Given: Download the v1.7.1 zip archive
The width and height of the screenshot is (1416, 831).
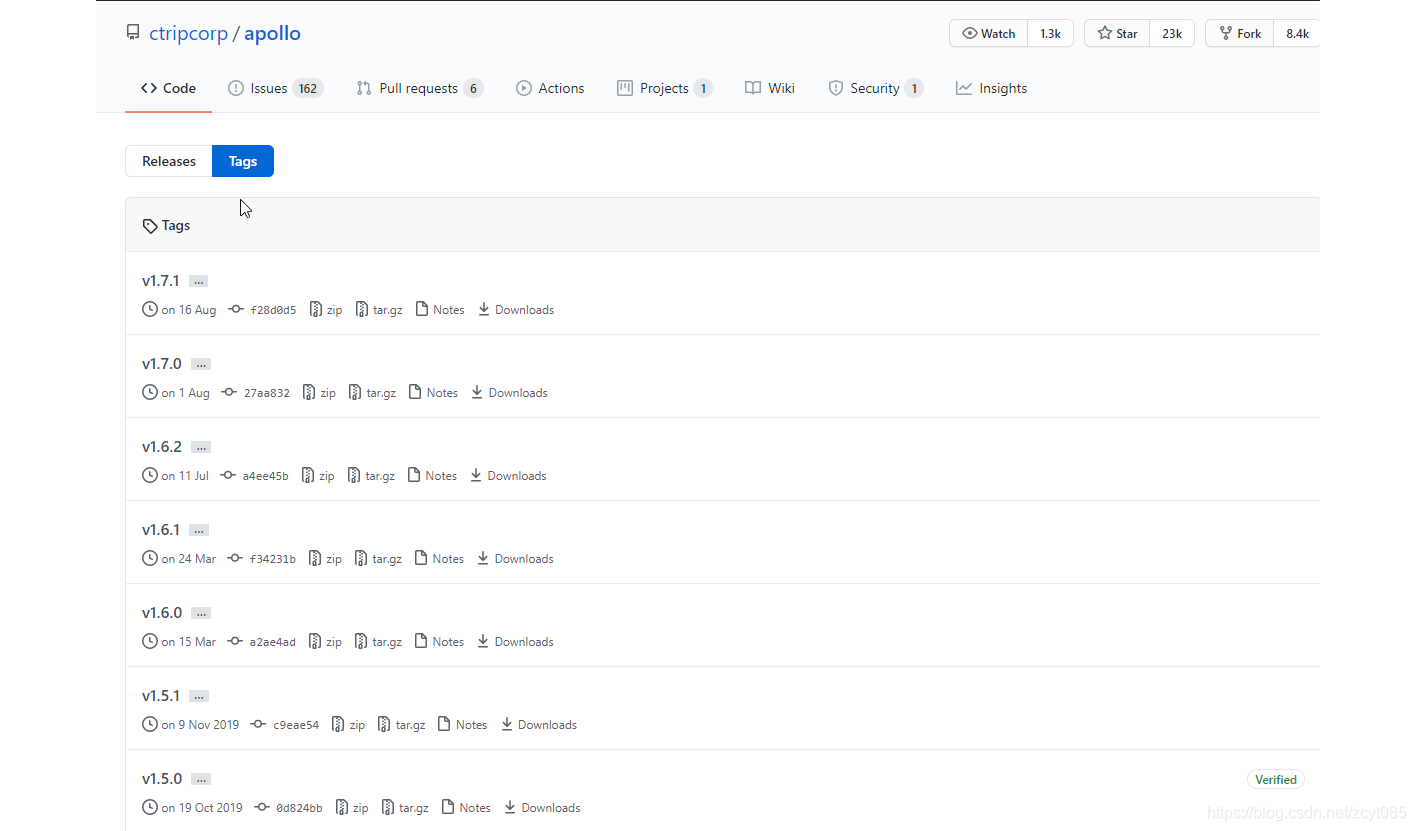Looking at the screenshot, I should click(x=326, y=310).
